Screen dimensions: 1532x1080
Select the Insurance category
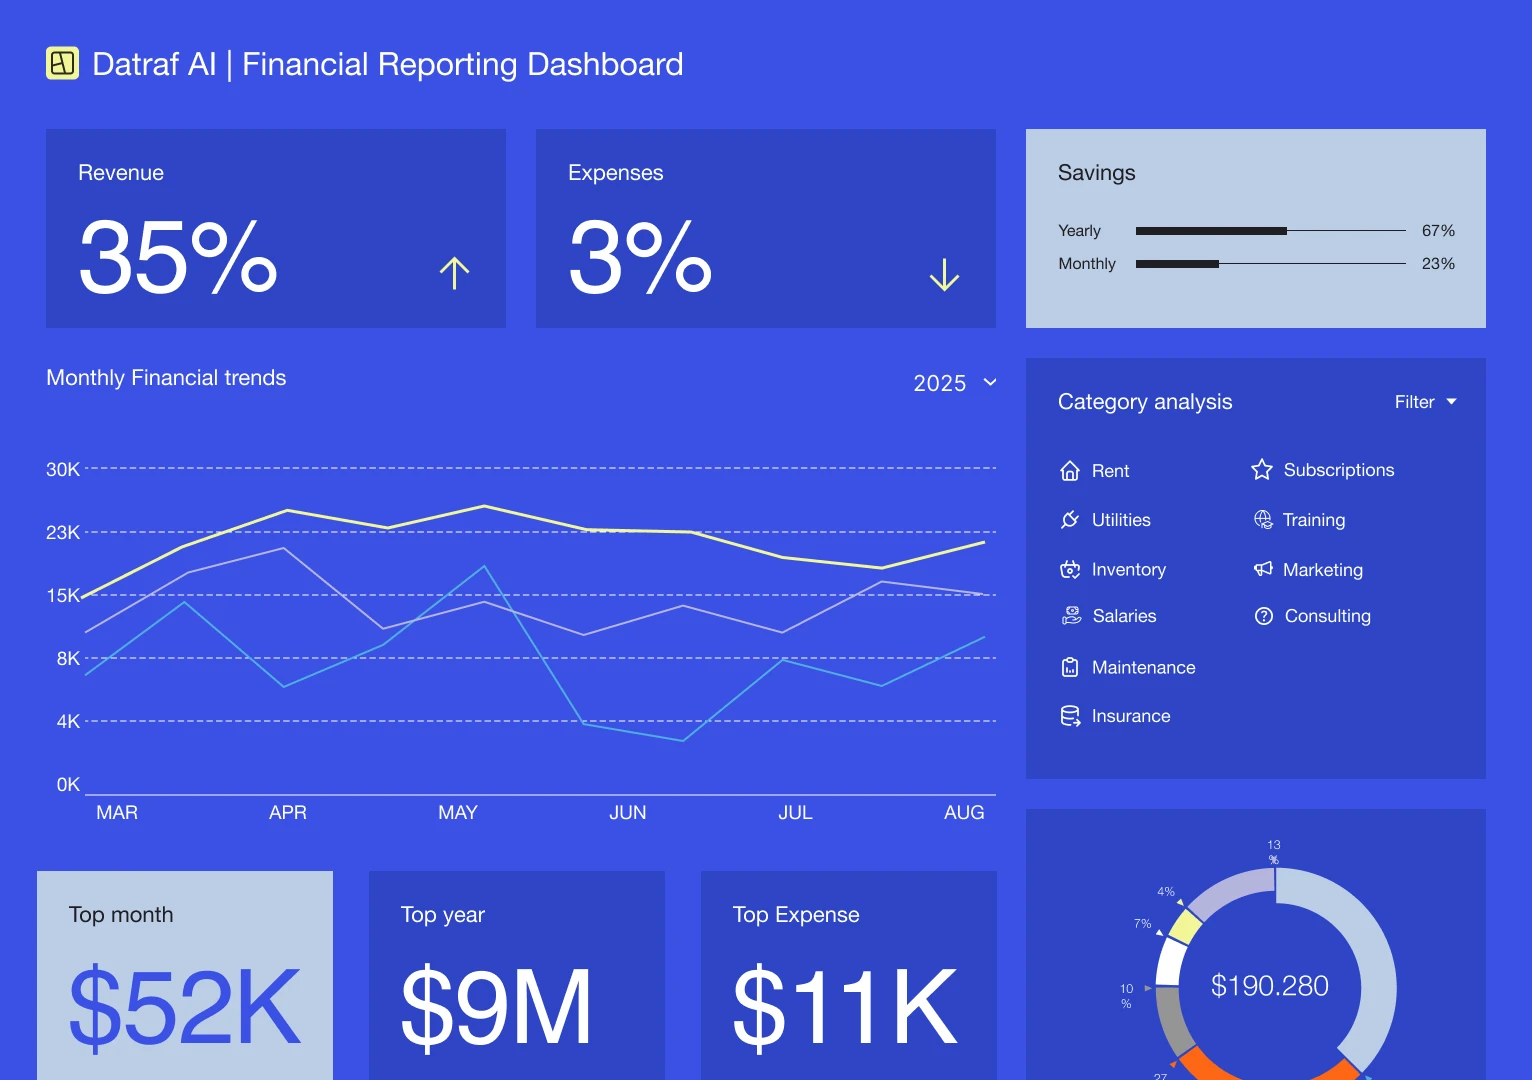[1115, 716]
